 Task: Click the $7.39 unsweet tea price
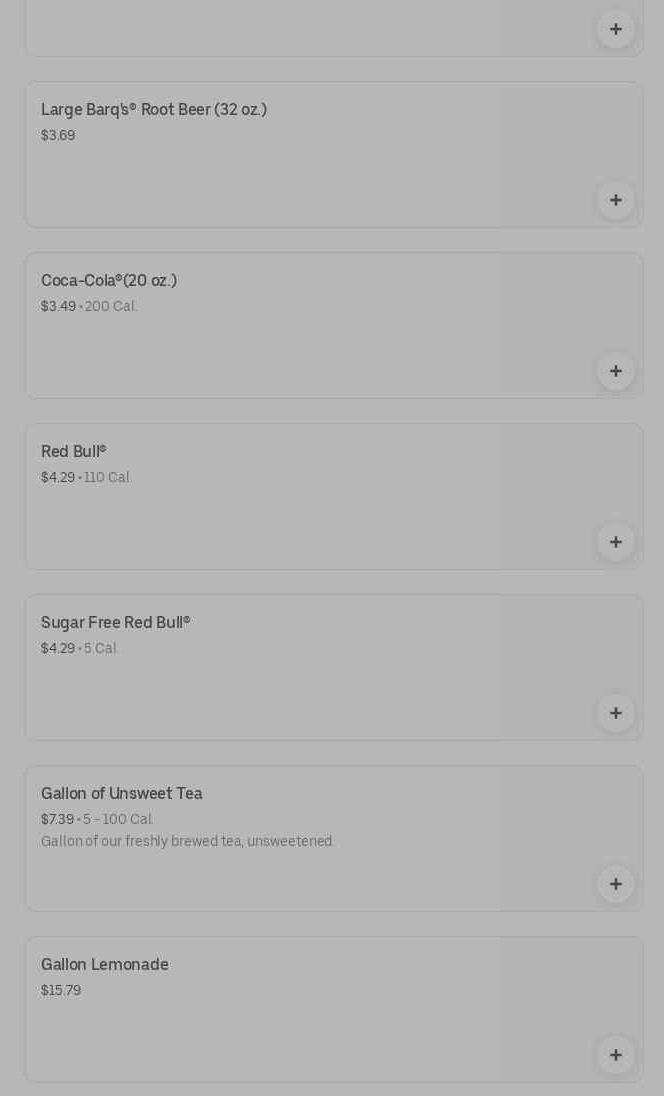[57, 820]
